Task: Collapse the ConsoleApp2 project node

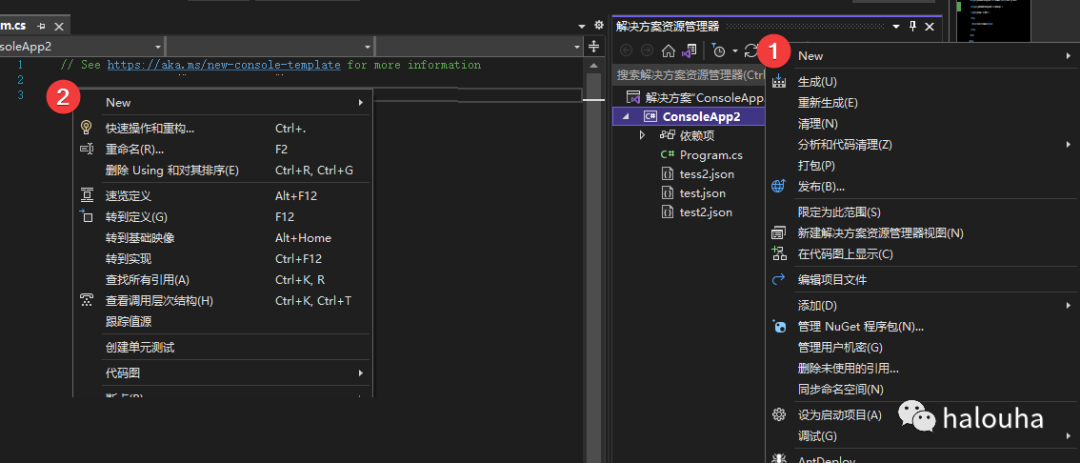Action: [x=627, y=116]
